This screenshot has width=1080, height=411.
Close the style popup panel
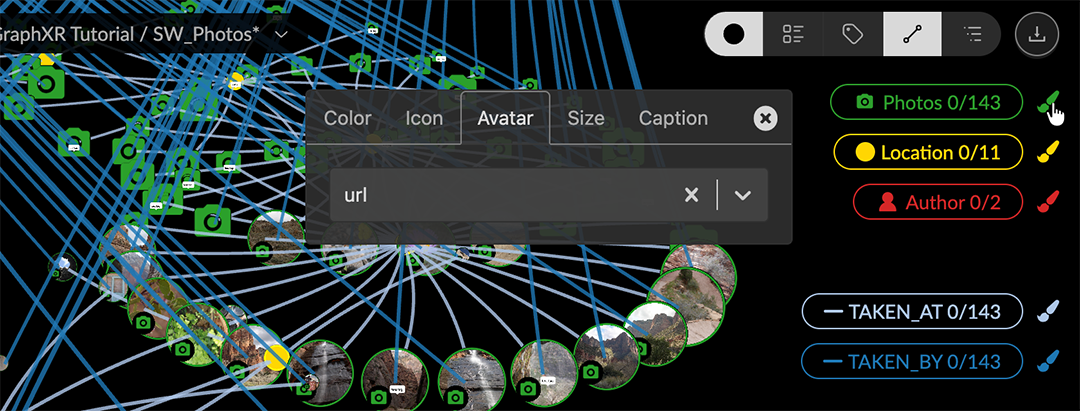(x=765, y=119)
